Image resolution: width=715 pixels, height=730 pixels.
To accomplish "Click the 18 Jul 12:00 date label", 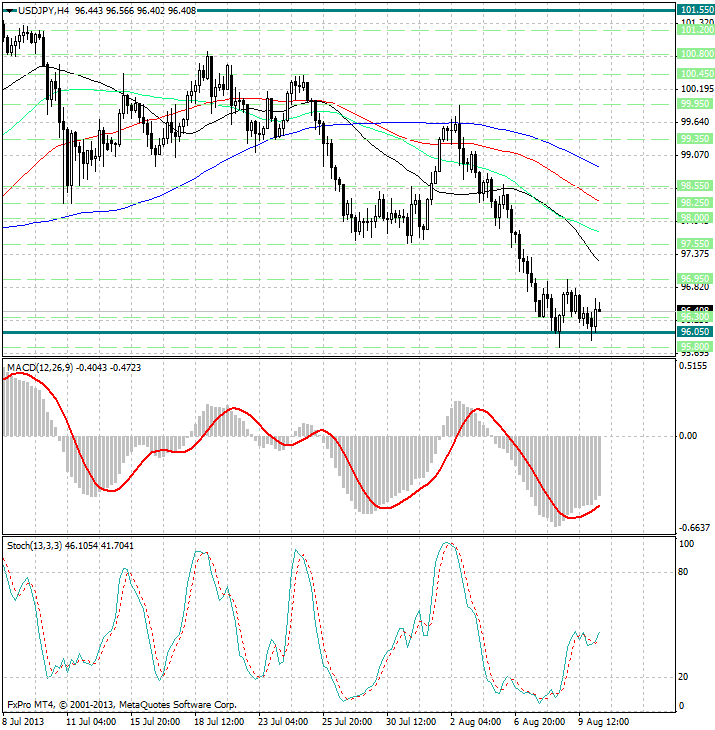I will point(219,722).
